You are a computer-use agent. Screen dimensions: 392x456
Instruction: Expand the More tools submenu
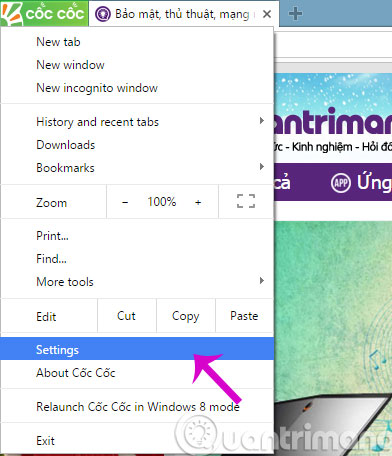(x=137, y=282)
